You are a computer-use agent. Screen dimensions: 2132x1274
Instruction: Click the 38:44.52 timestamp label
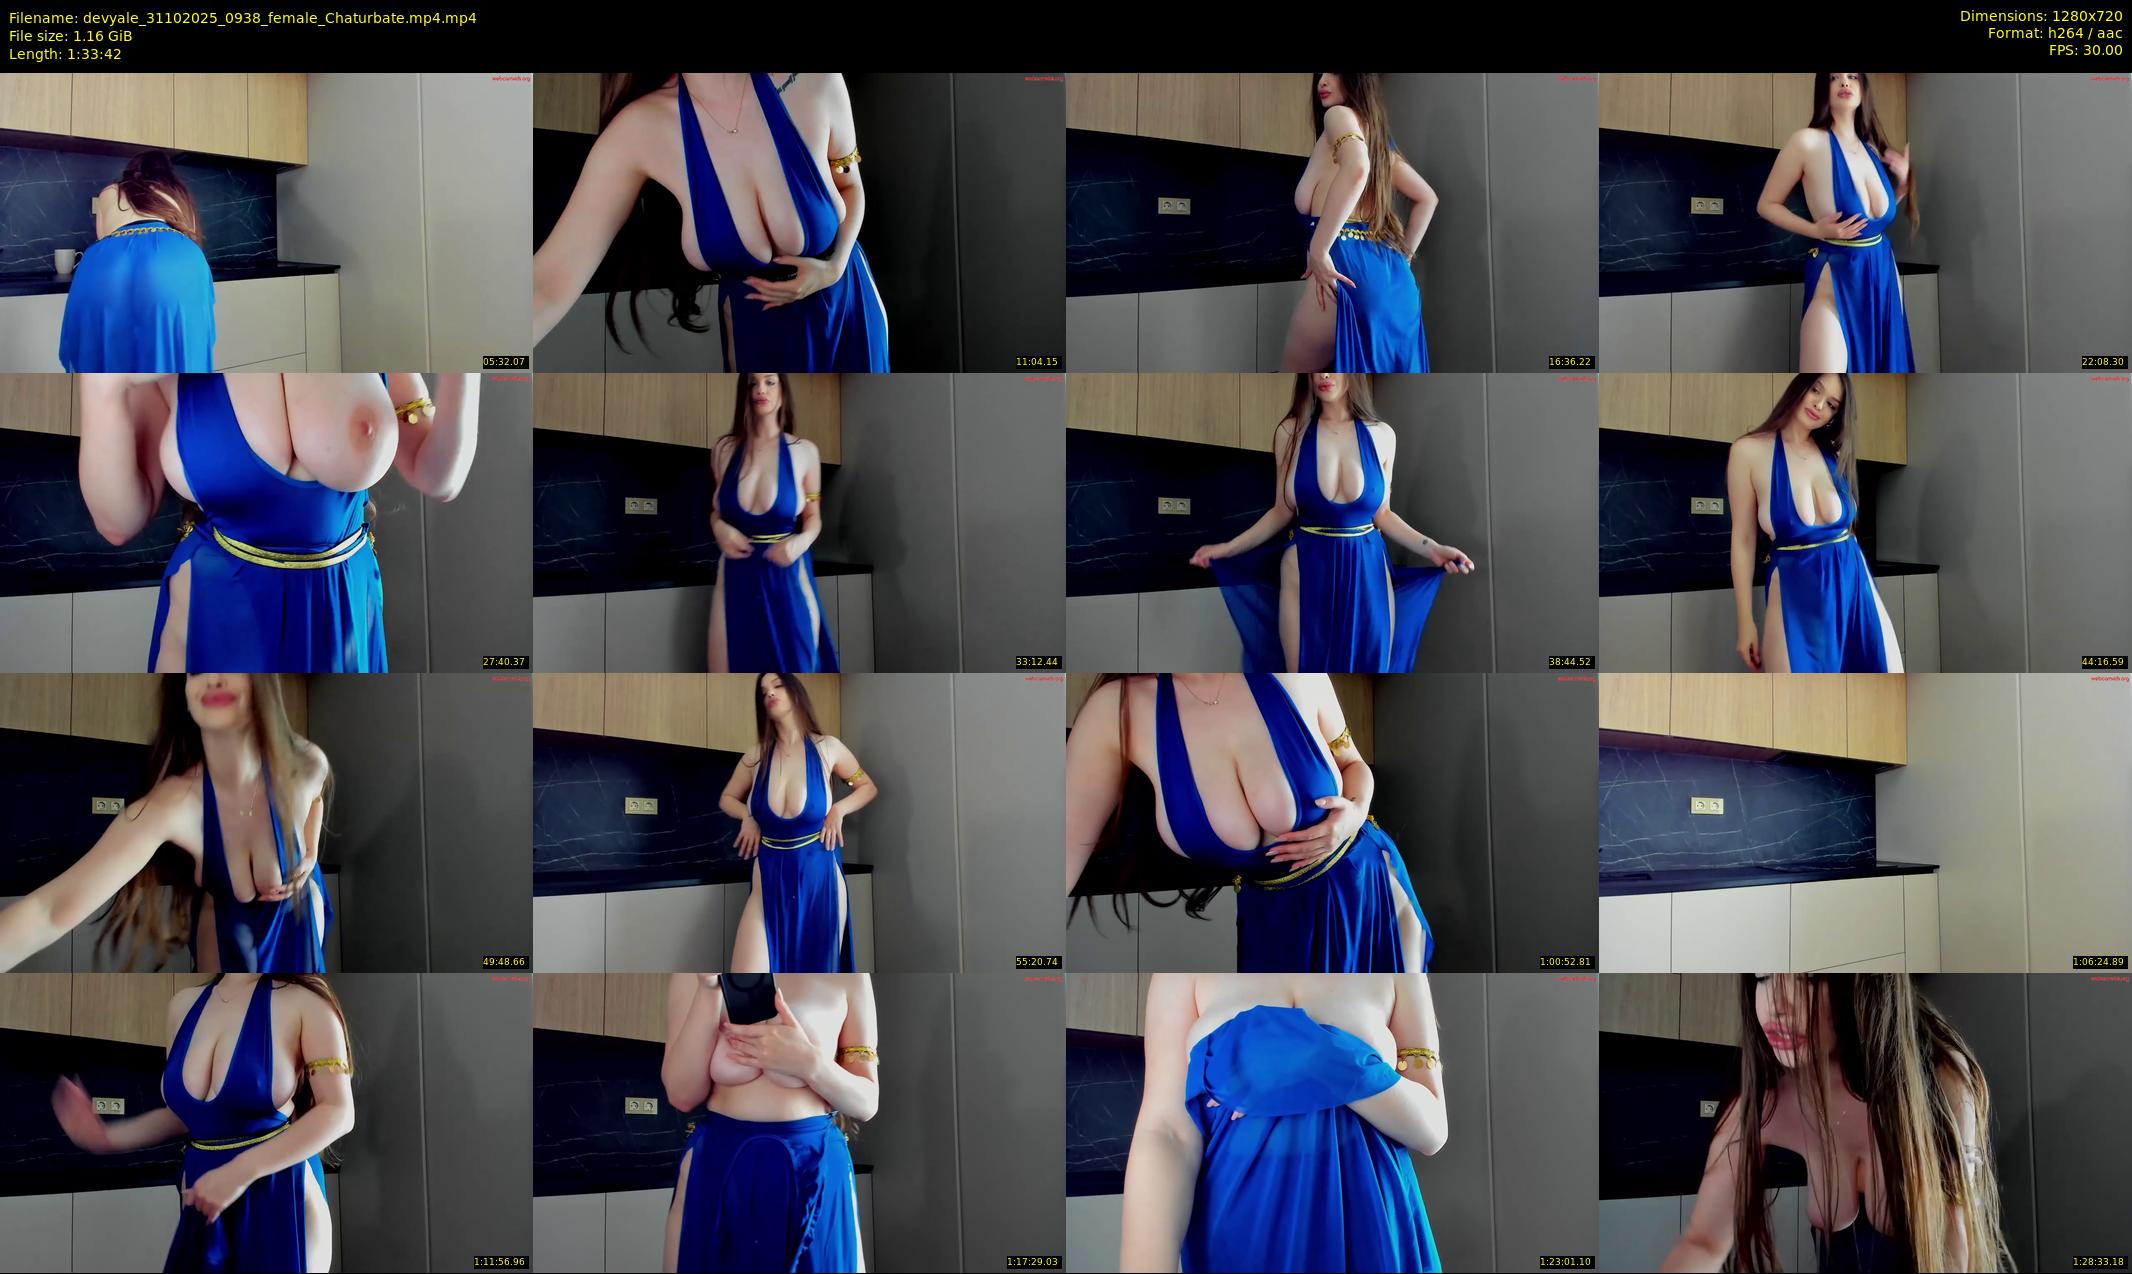click(1570, 662)
